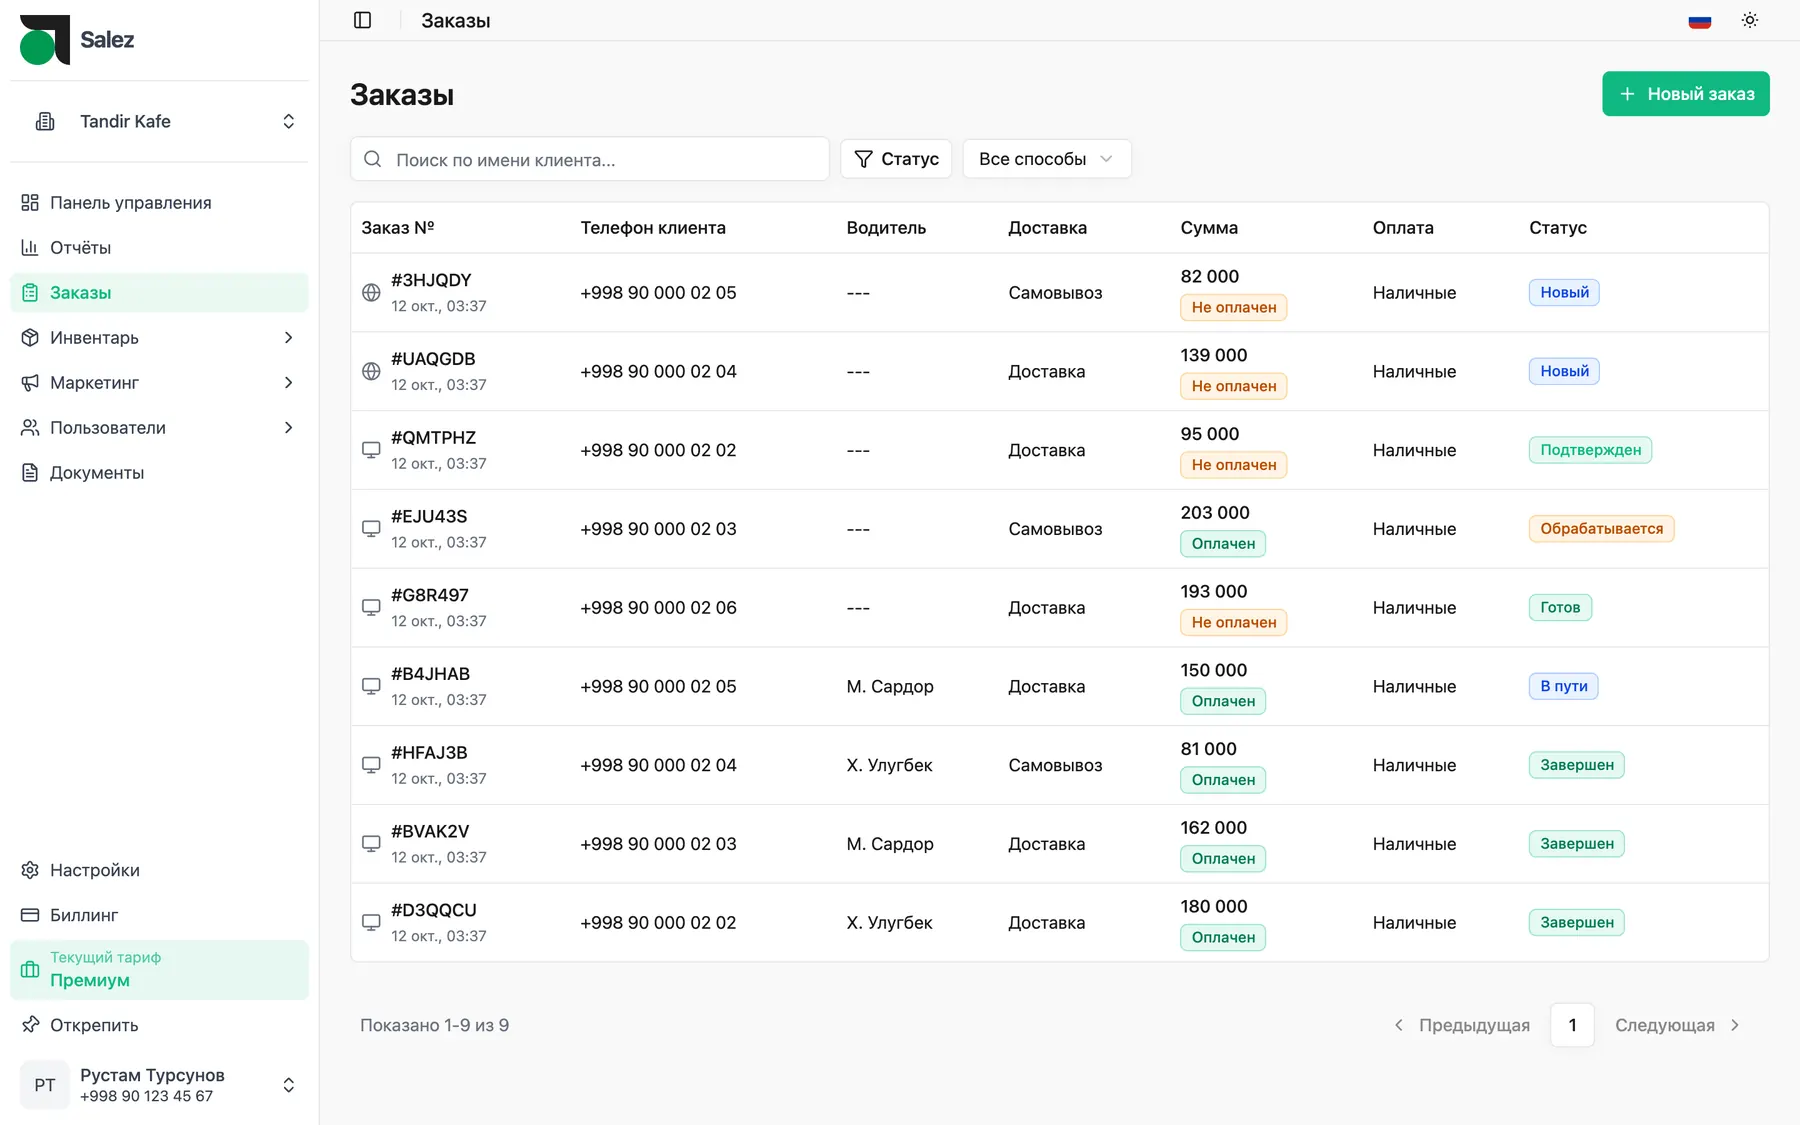This screenshot has width=1800, height=1125.
Task: Click the monitor icon on order #D3QQCU
Action: [x=371, y=923]
